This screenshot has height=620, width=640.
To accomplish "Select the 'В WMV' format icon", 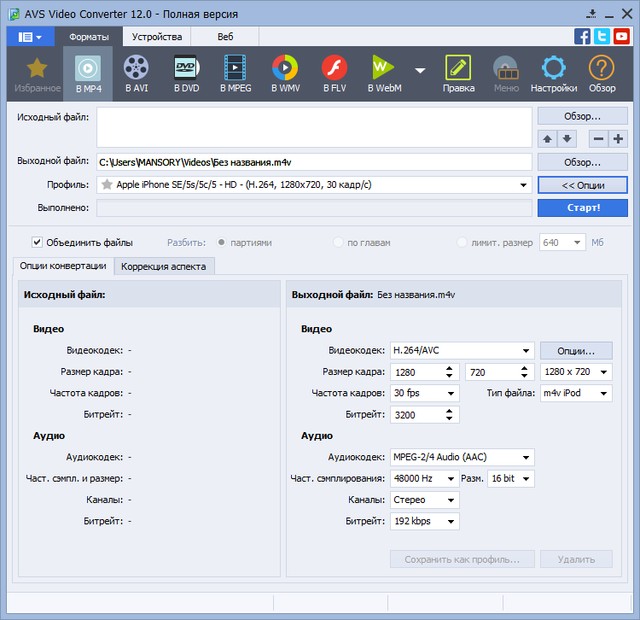I will point(284,73).
